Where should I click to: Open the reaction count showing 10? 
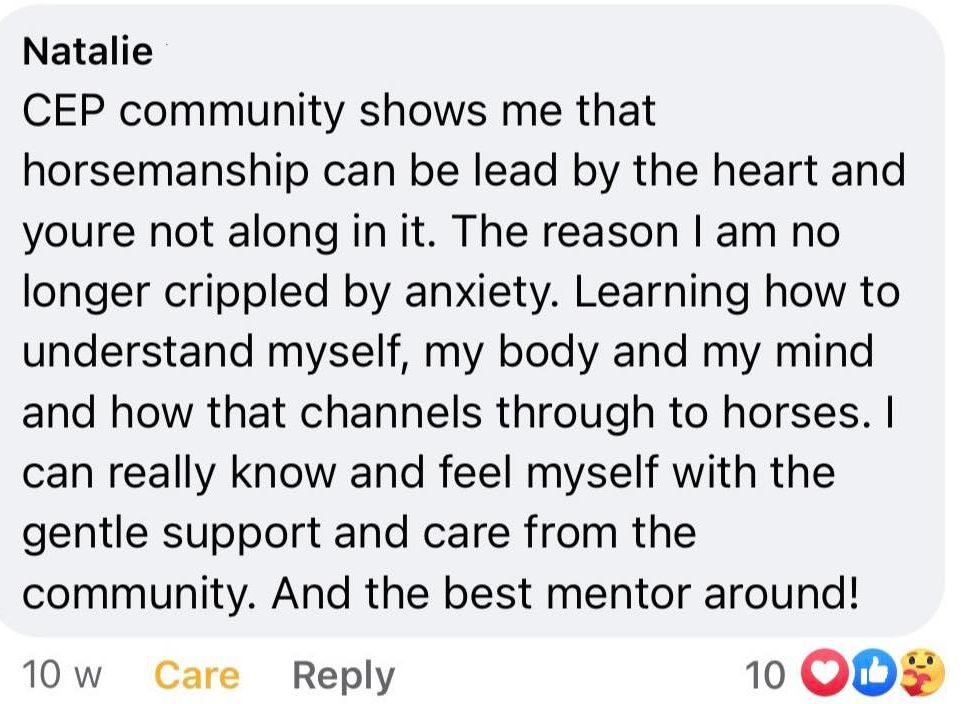point(766,676)
